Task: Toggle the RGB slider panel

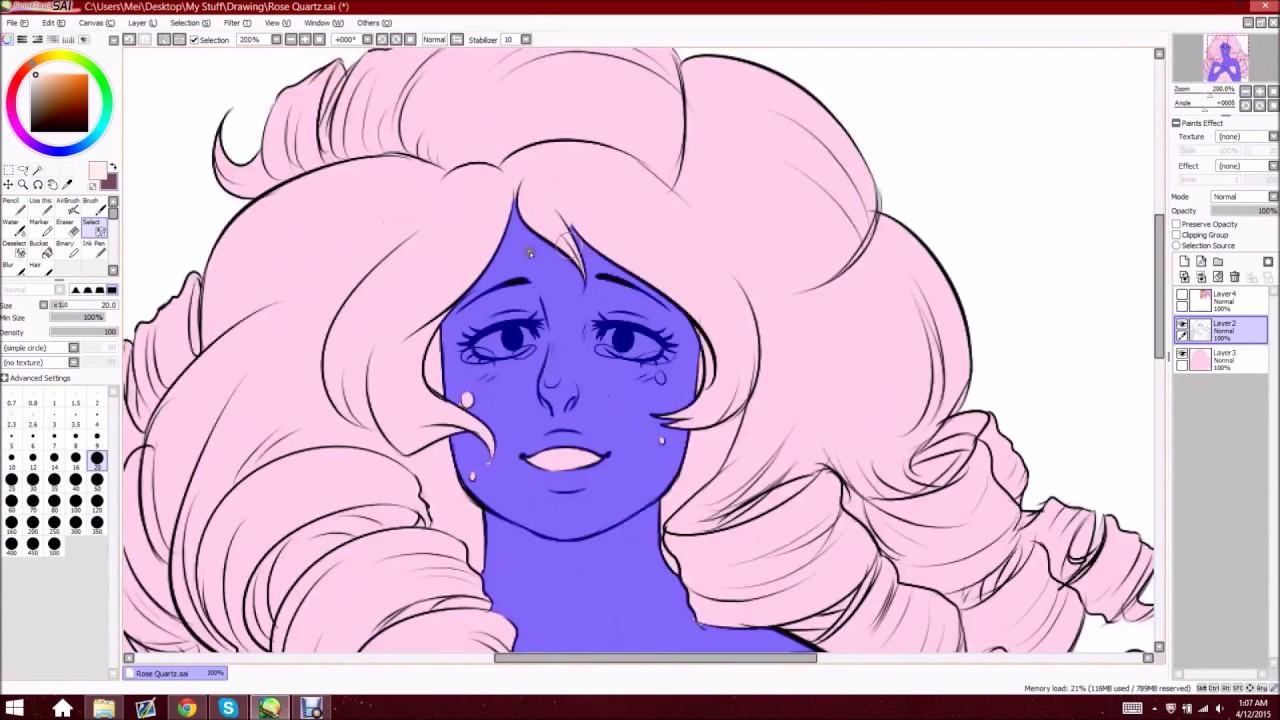Action: tap(22, 39)
